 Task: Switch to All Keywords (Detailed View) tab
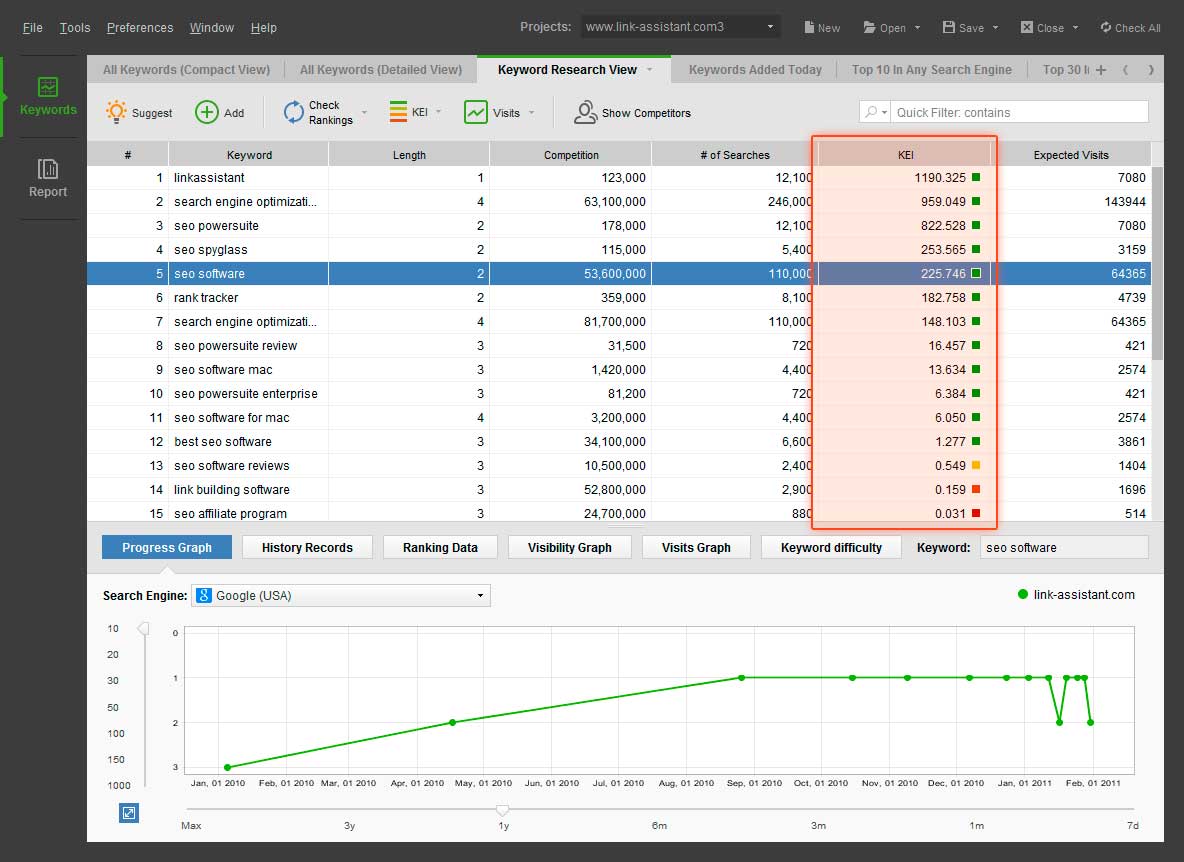(x=380, y=70)
